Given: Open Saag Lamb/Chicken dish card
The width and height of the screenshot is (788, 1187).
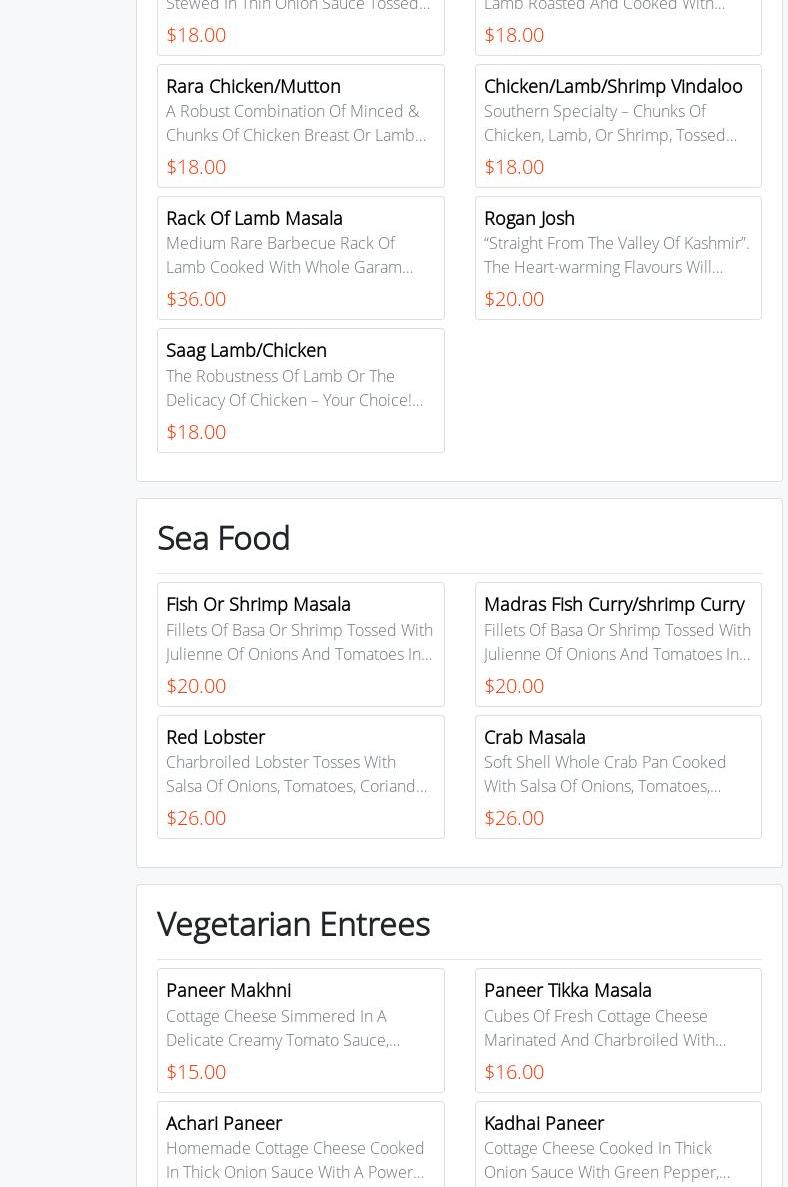Looking at the screenshot, I should tap(246, 350).
